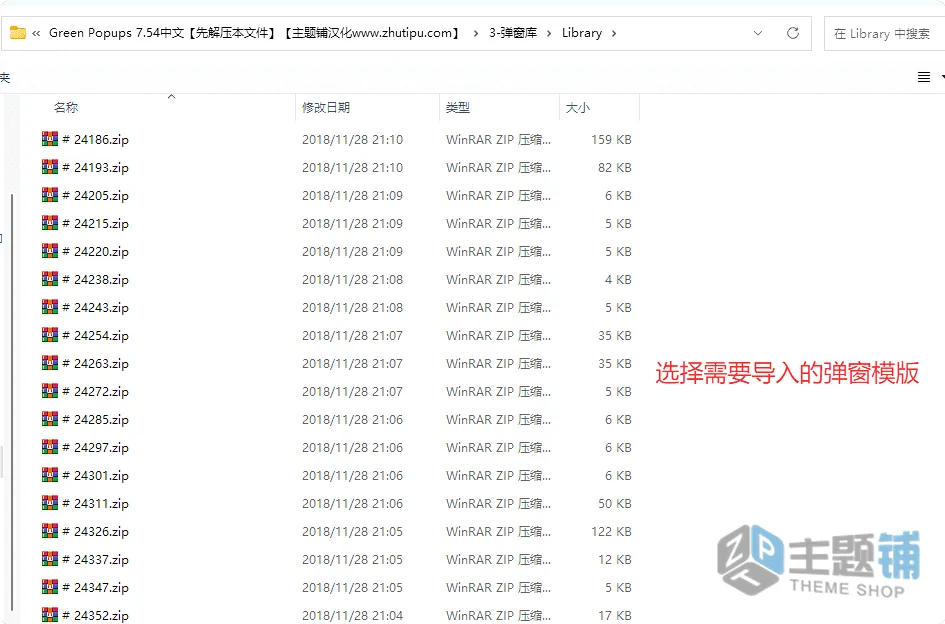Select the archive icon for 24220.zip
Image resolution: width=945 pixels, height=624 pixels.
pos(50,251)
